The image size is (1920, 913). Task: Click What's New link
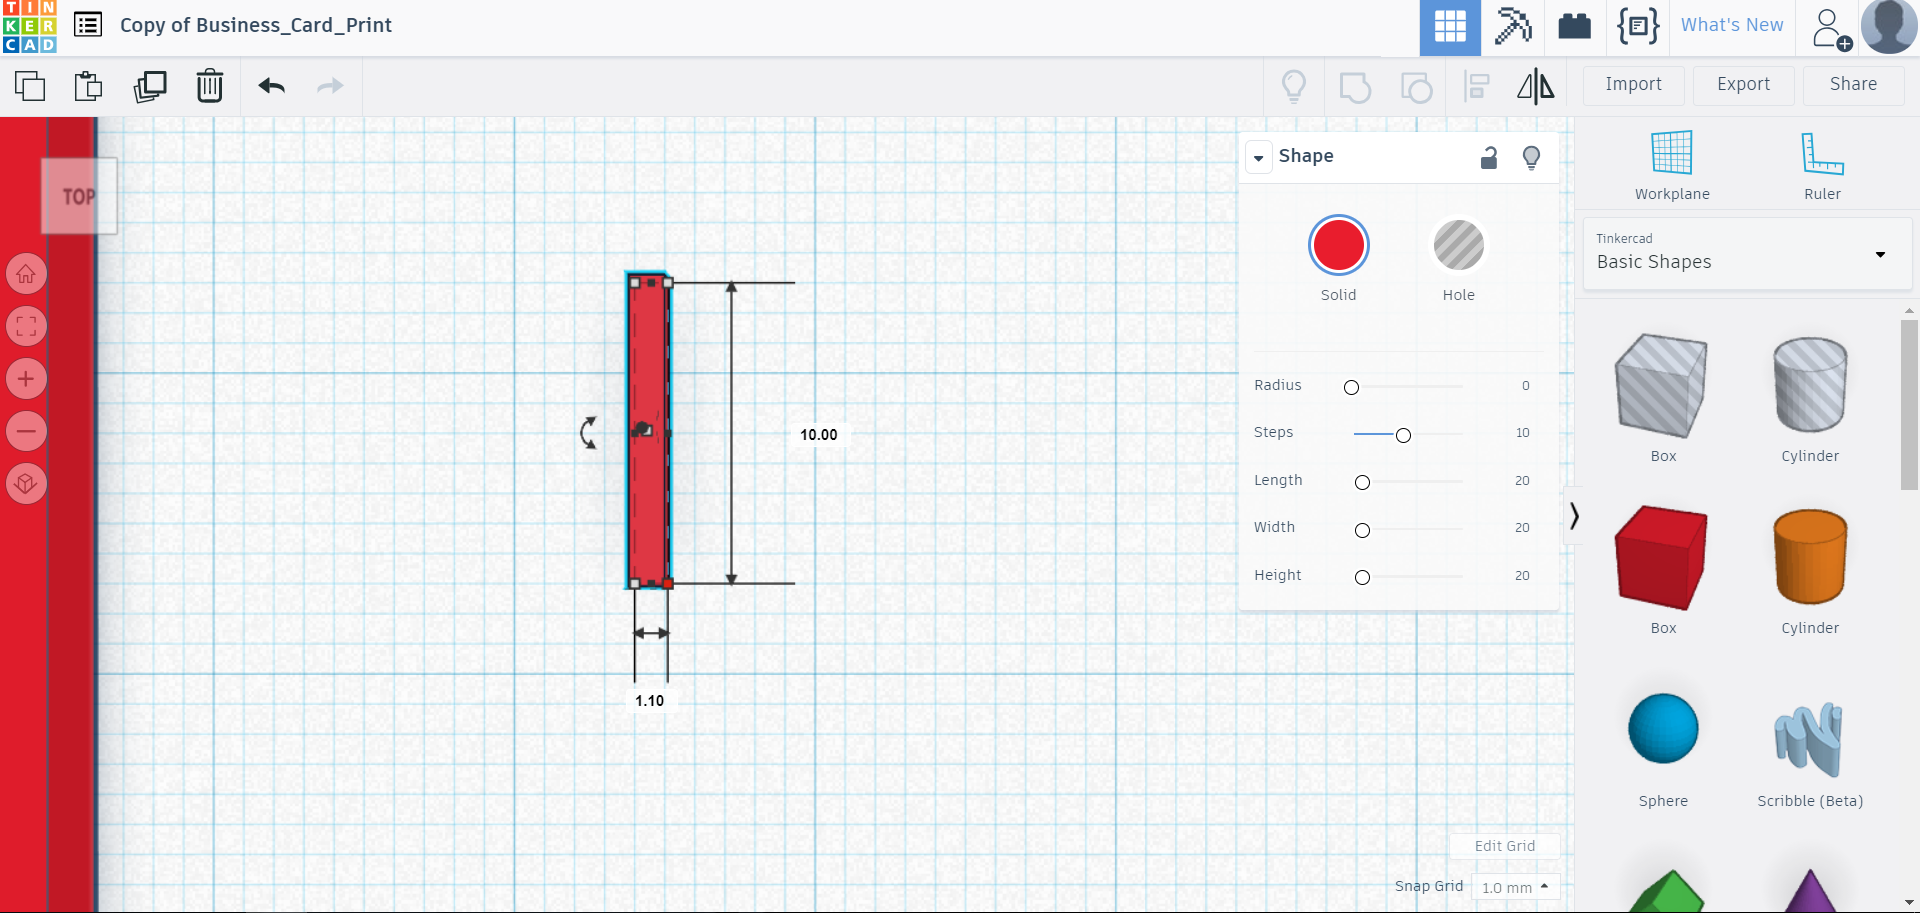pyautogui.click(x=1732, y=25)
